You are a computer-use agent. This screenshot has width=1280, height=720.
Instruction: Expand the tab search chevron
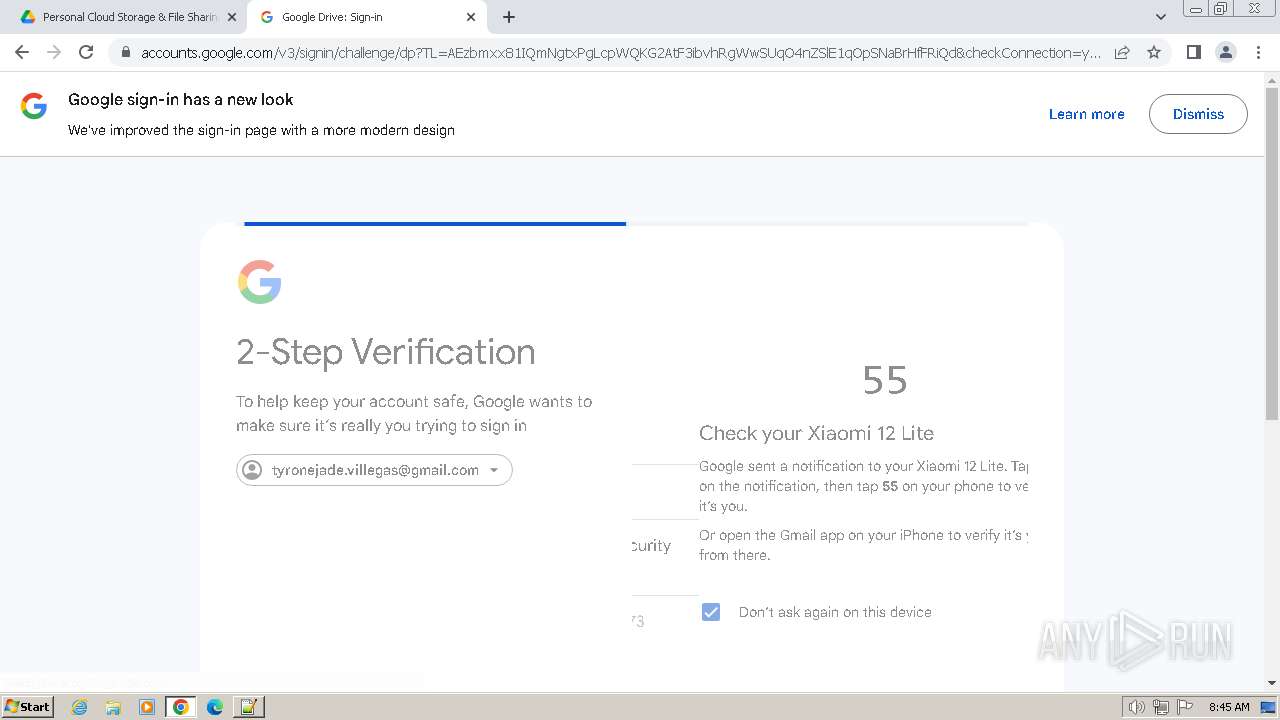(1160, 17)
